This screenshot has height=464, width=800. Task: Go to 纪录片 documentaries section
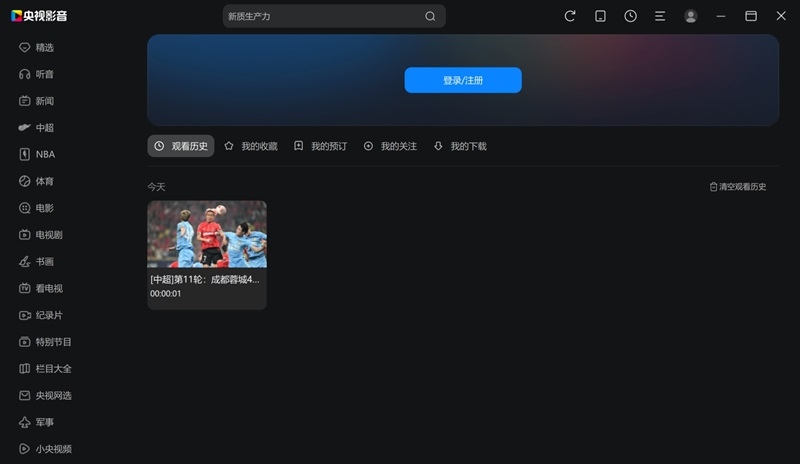pos(48,315)
